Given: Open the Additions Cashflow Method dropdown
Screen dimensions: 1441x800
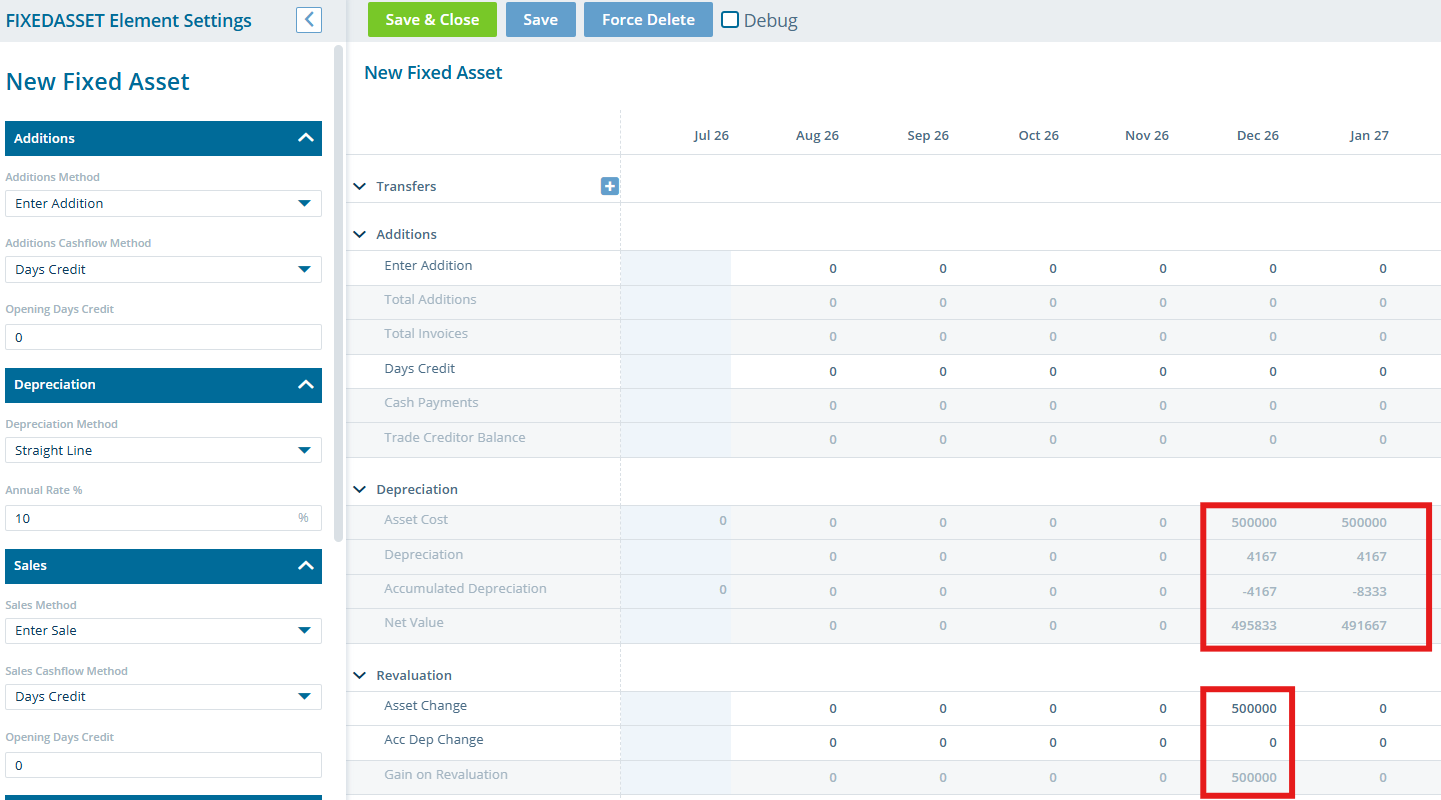Looking at the screenshot, I should tap(163, 269).
